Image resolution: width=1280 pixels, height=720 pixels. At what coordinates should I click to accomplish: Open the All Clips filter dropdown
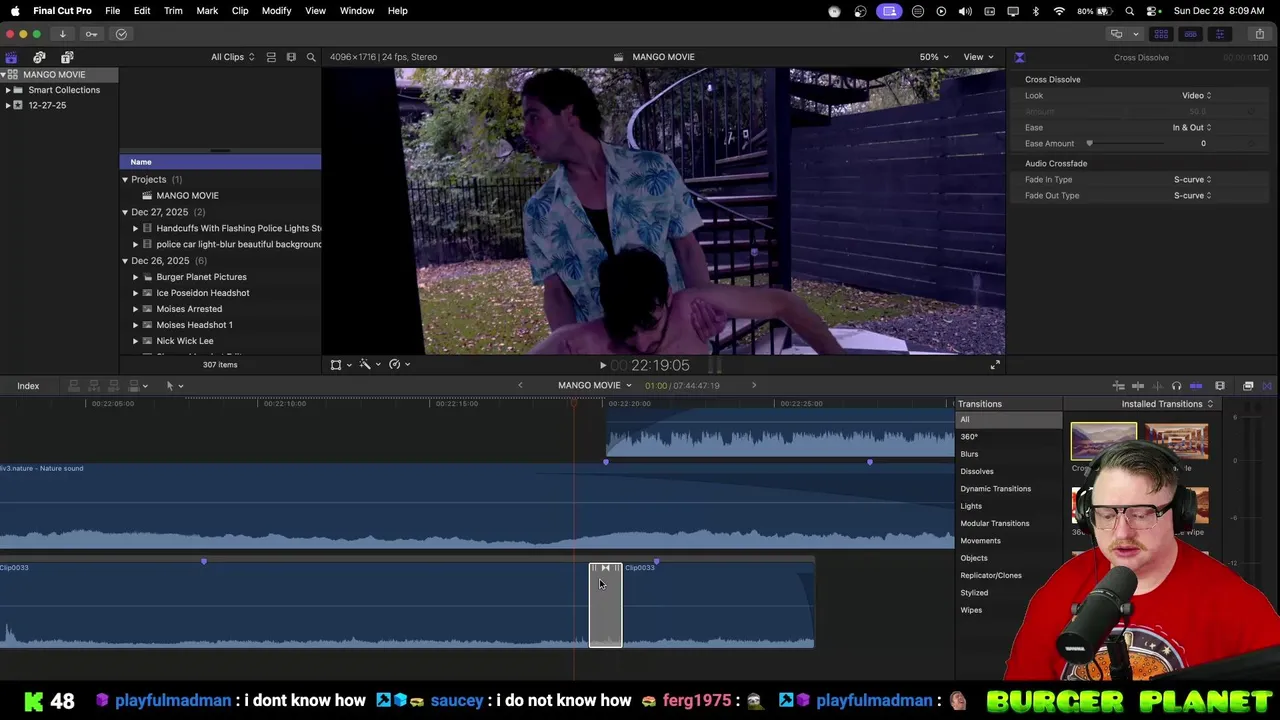(x=232, y=57)
